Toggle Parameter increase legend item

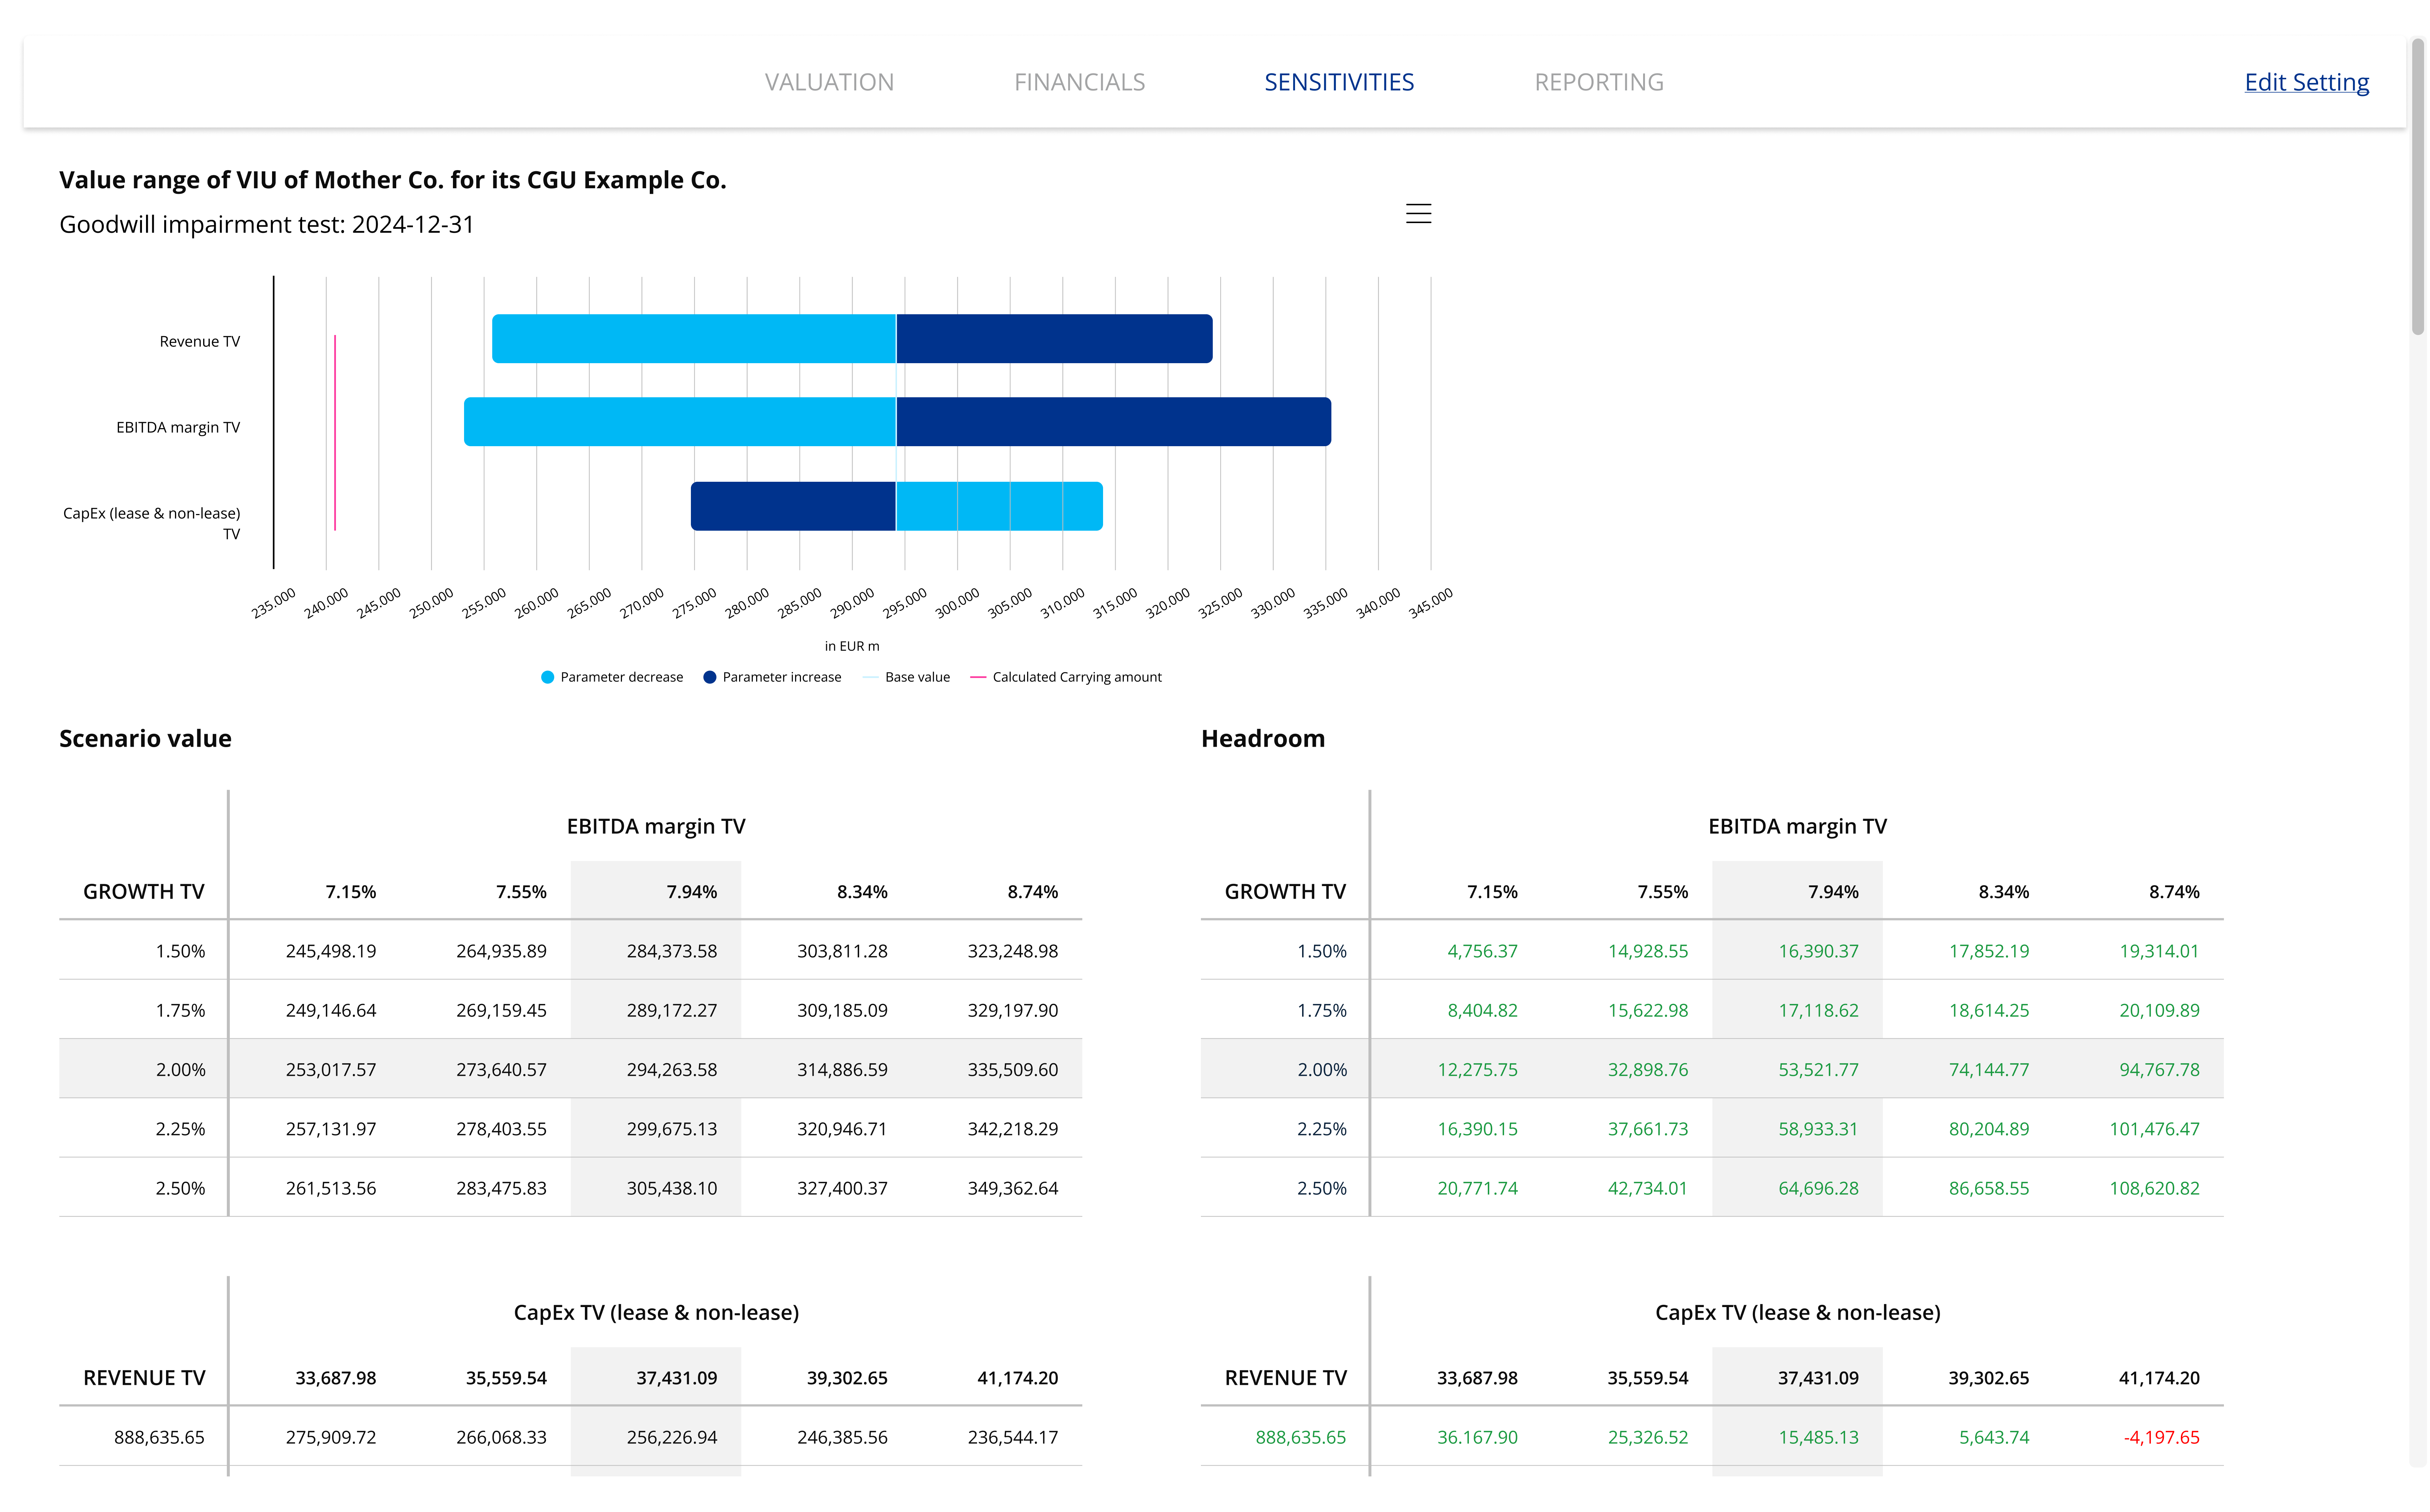(772, 677)
